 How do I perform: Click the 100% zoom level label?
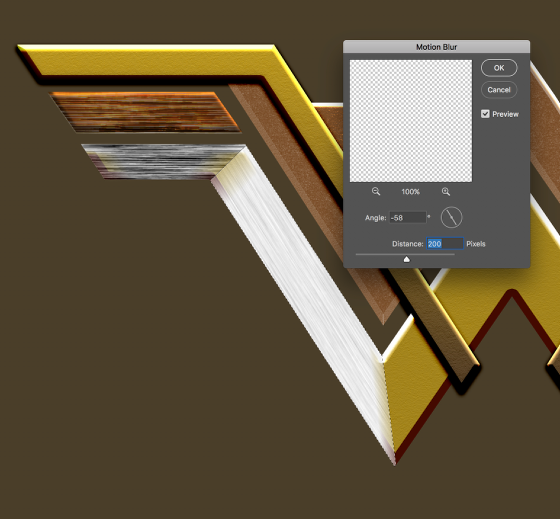pyautogui.click(x=410, y=192)
